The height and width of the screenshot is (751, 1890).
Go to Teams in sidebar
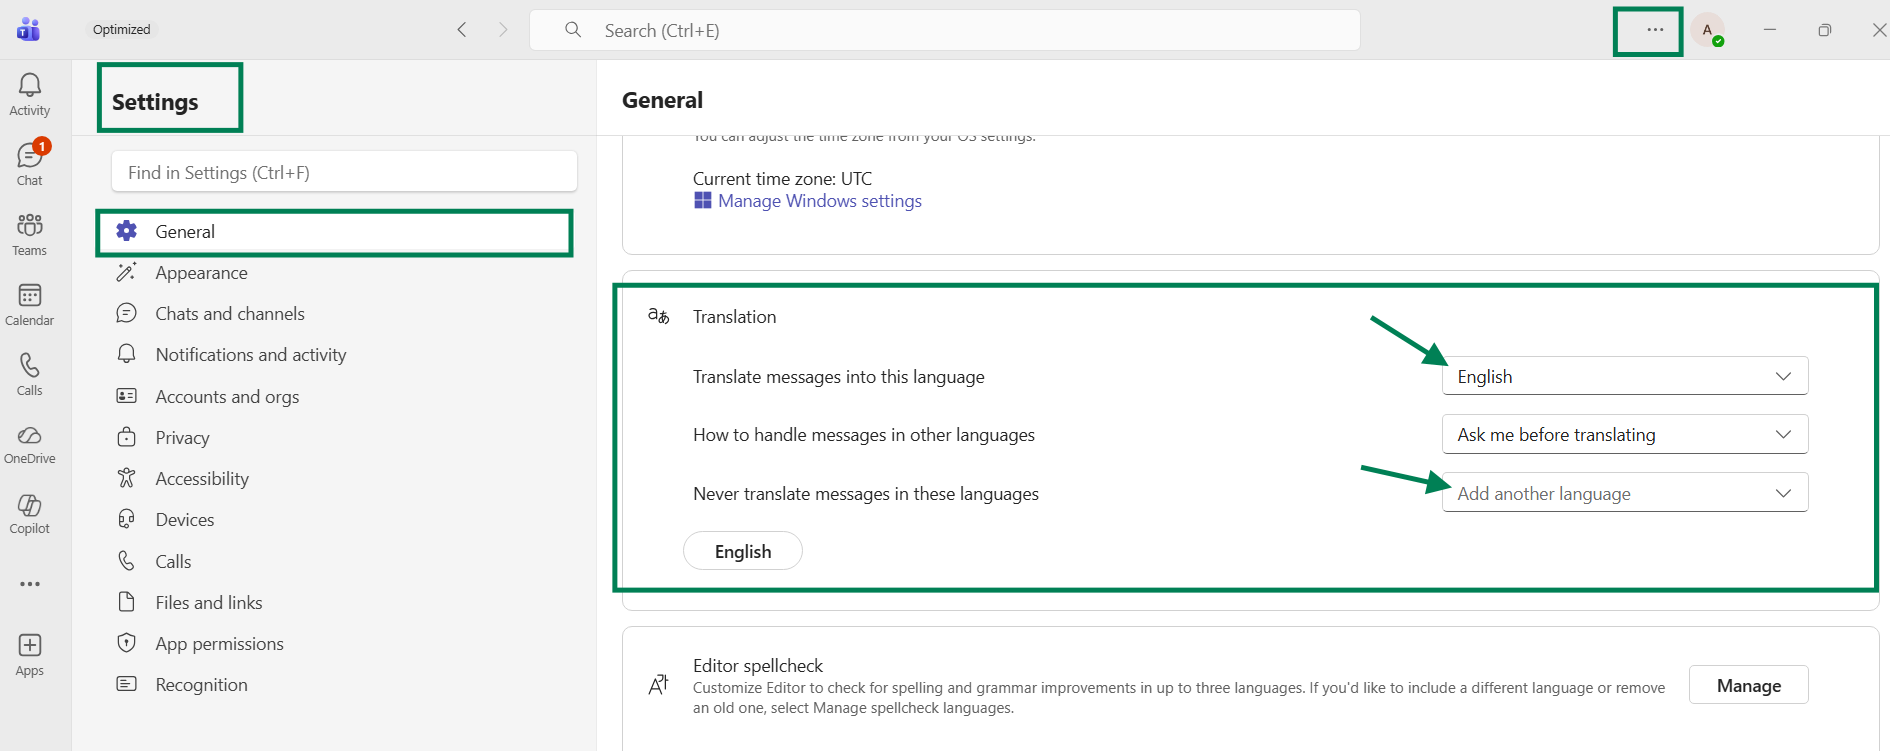pyautogui.click(x=30, y=234)
